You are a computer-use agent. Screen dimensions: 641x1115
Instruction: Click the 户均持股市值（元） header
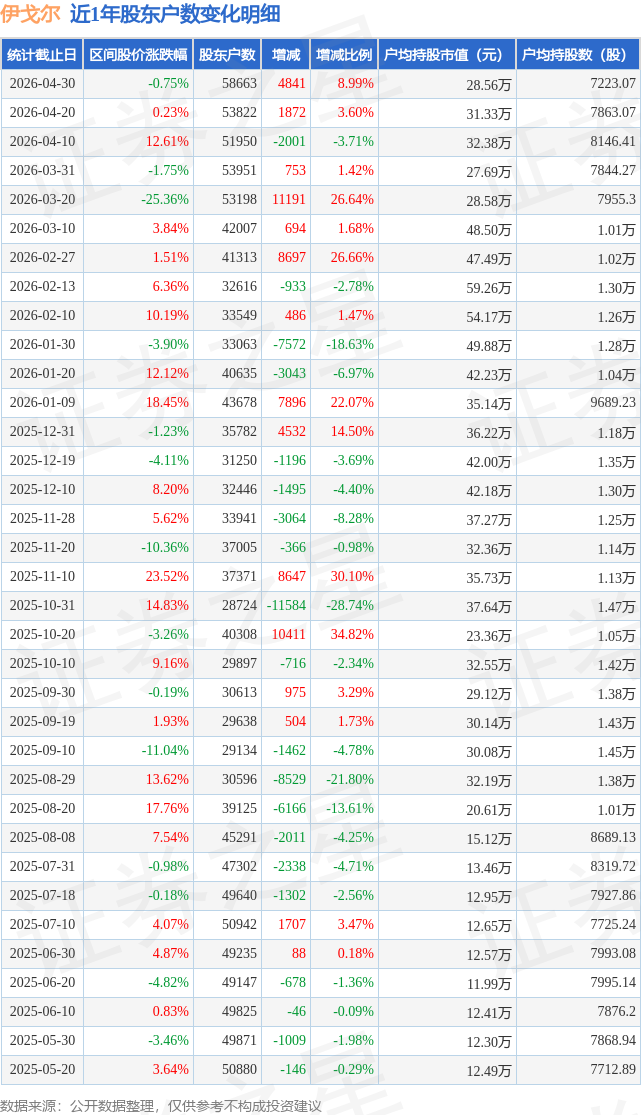click(x=447, y=55)
